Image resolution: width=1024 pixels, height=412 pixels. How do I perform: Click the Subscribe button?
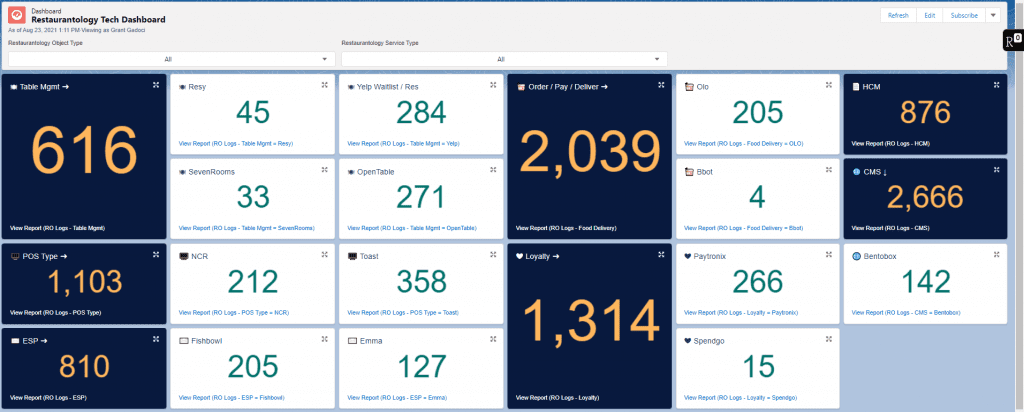tap(964, 15)
